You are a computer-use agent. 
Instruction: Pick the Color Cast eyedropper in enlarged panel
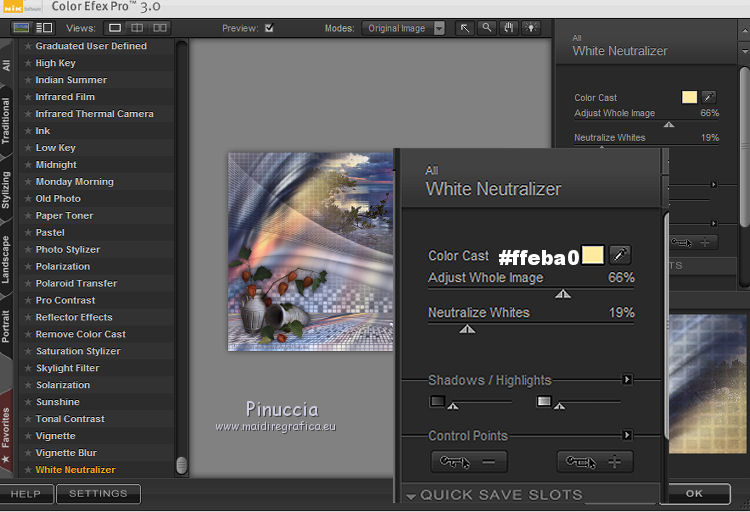(x=620, y=255)
